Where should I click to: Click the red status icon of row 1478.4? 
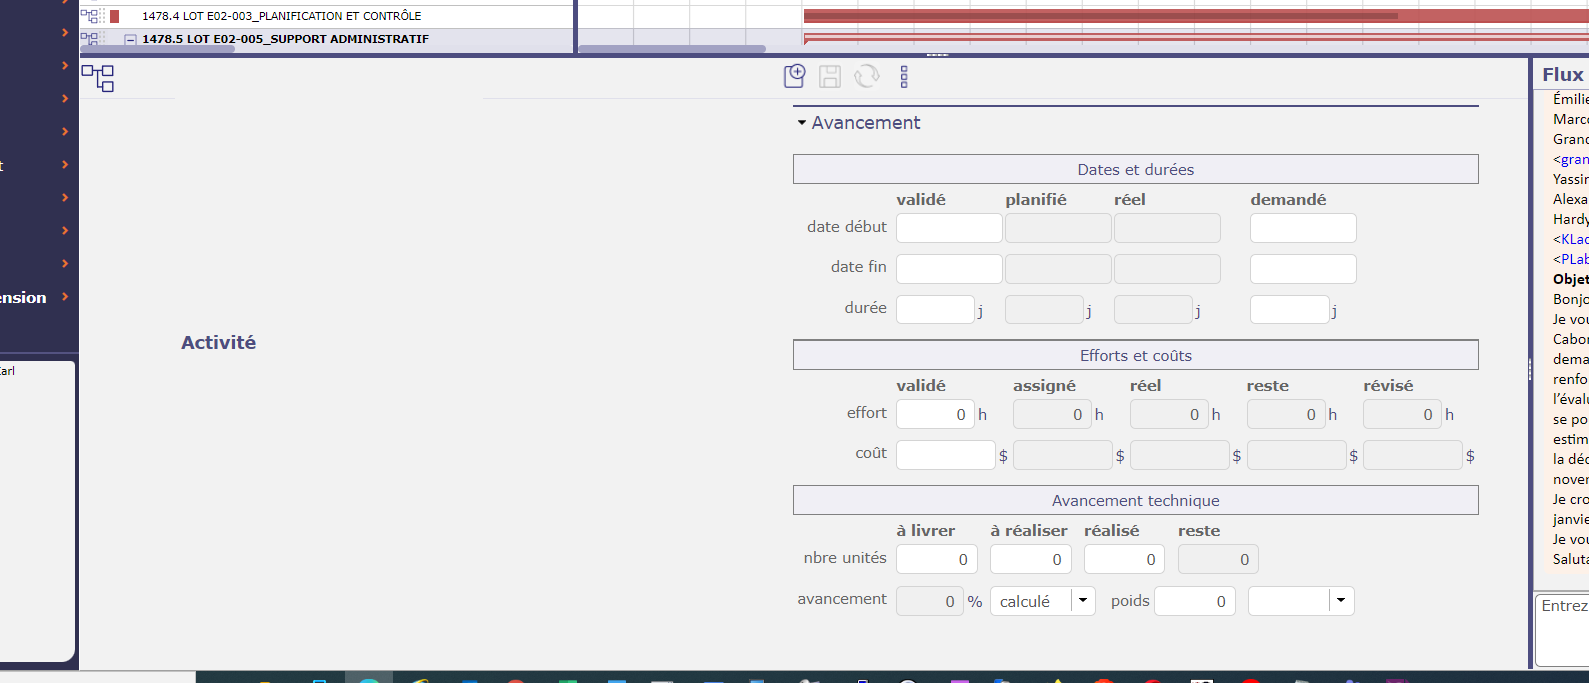point(115,16)
